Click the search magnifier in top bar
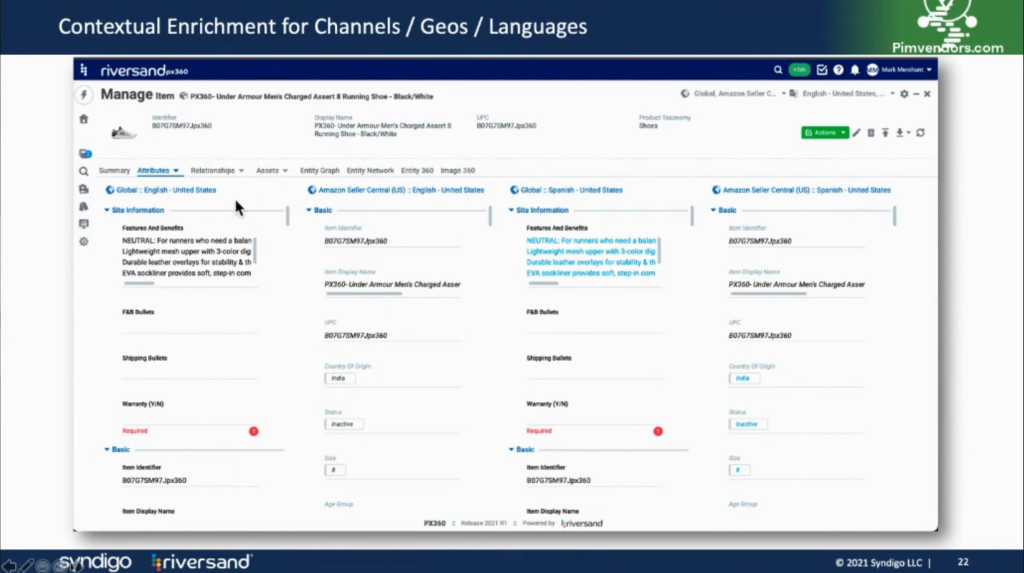 [778, 70]
